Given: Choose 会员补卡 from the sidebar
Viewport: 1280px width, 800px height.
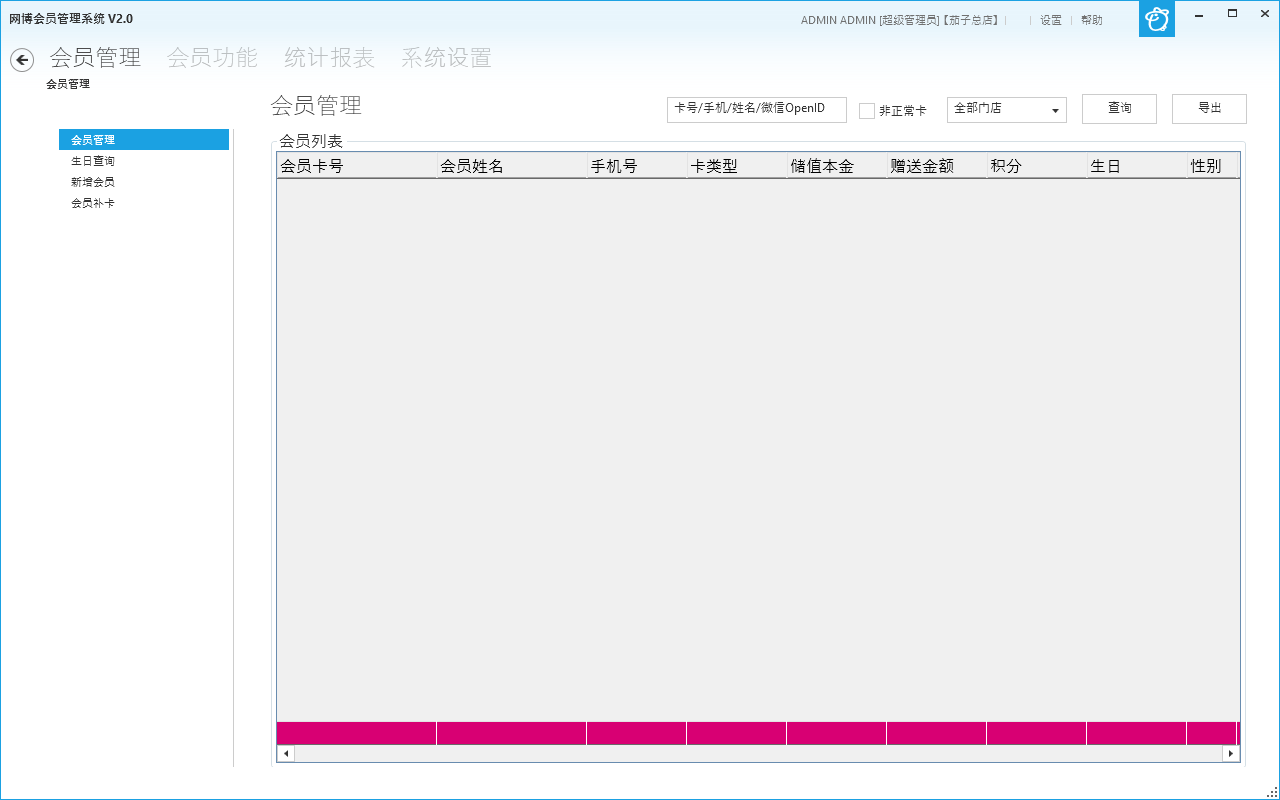Looking at the screenshot, I should (93, 203).
